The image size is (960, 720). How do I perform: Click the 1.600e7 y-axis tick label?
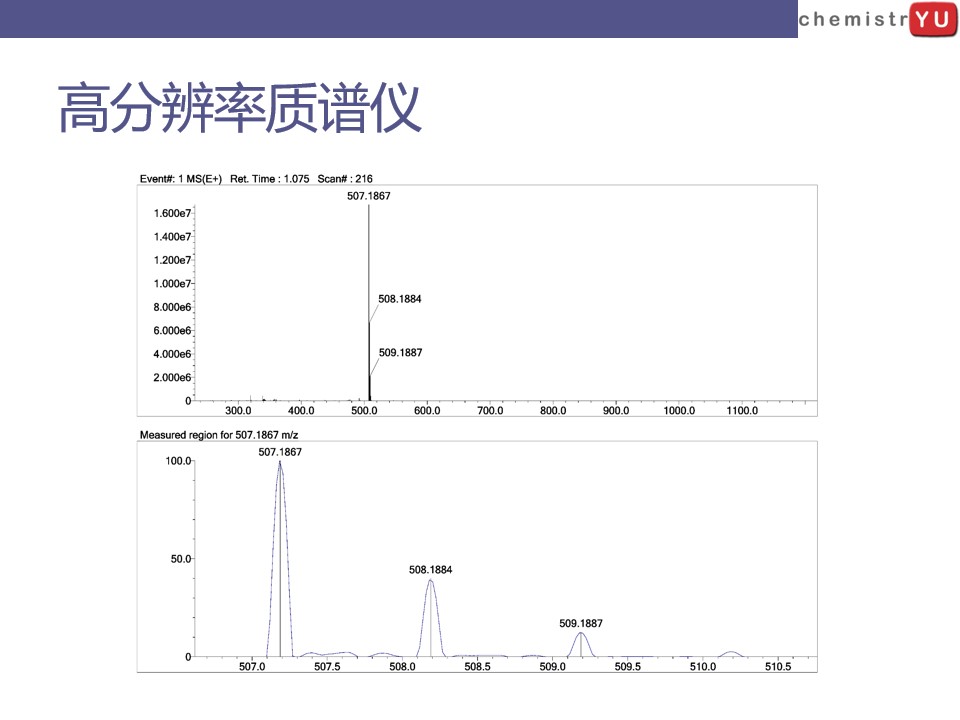coord(172,213)
